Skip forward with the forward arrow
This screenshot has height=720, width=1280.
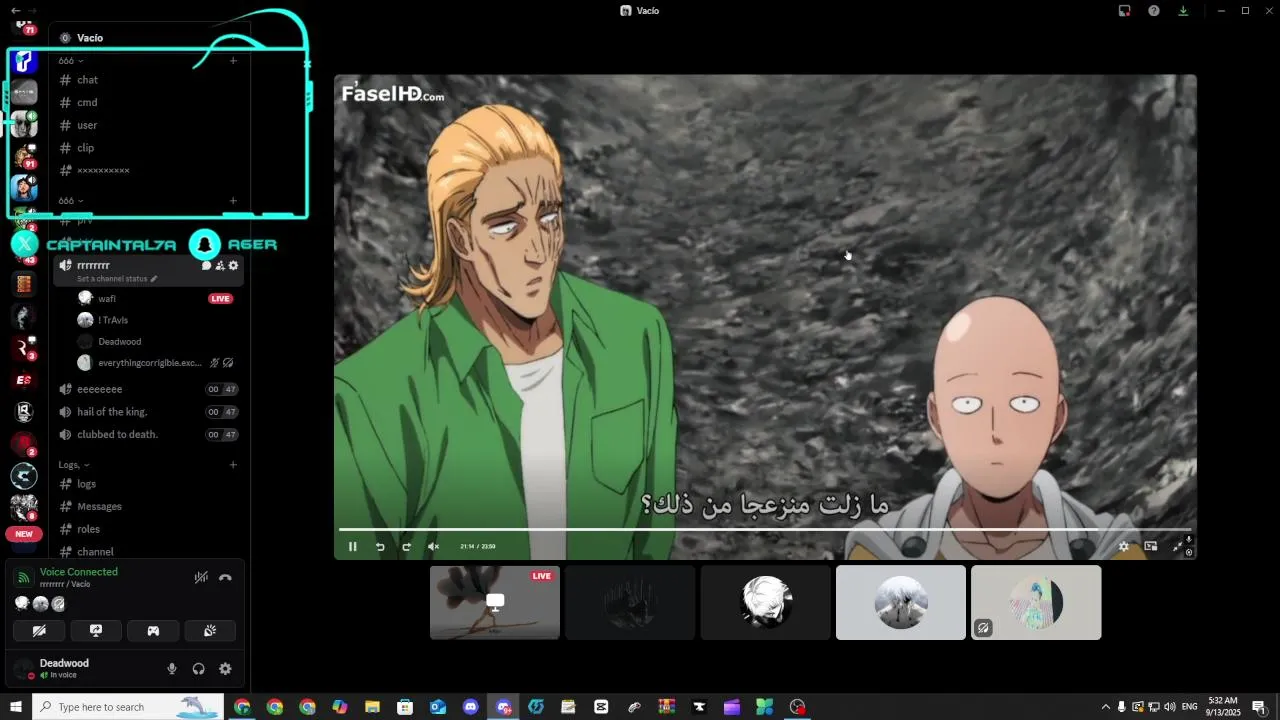point(406,546)
